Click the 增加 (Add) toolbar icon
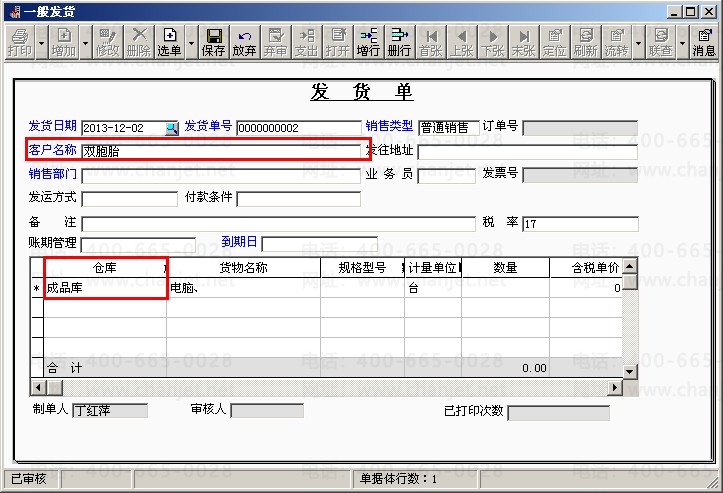Screen dimensions: 723x493 coord(64,42)
